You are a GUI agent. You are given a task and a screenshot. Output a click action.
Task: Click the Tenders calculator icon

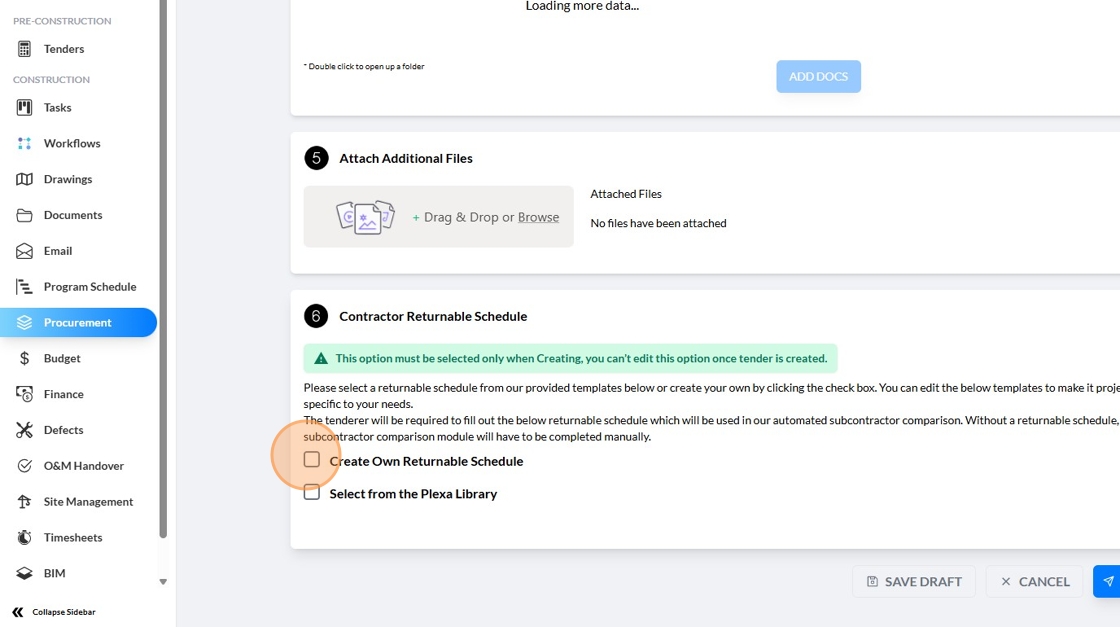click(24, 49)
